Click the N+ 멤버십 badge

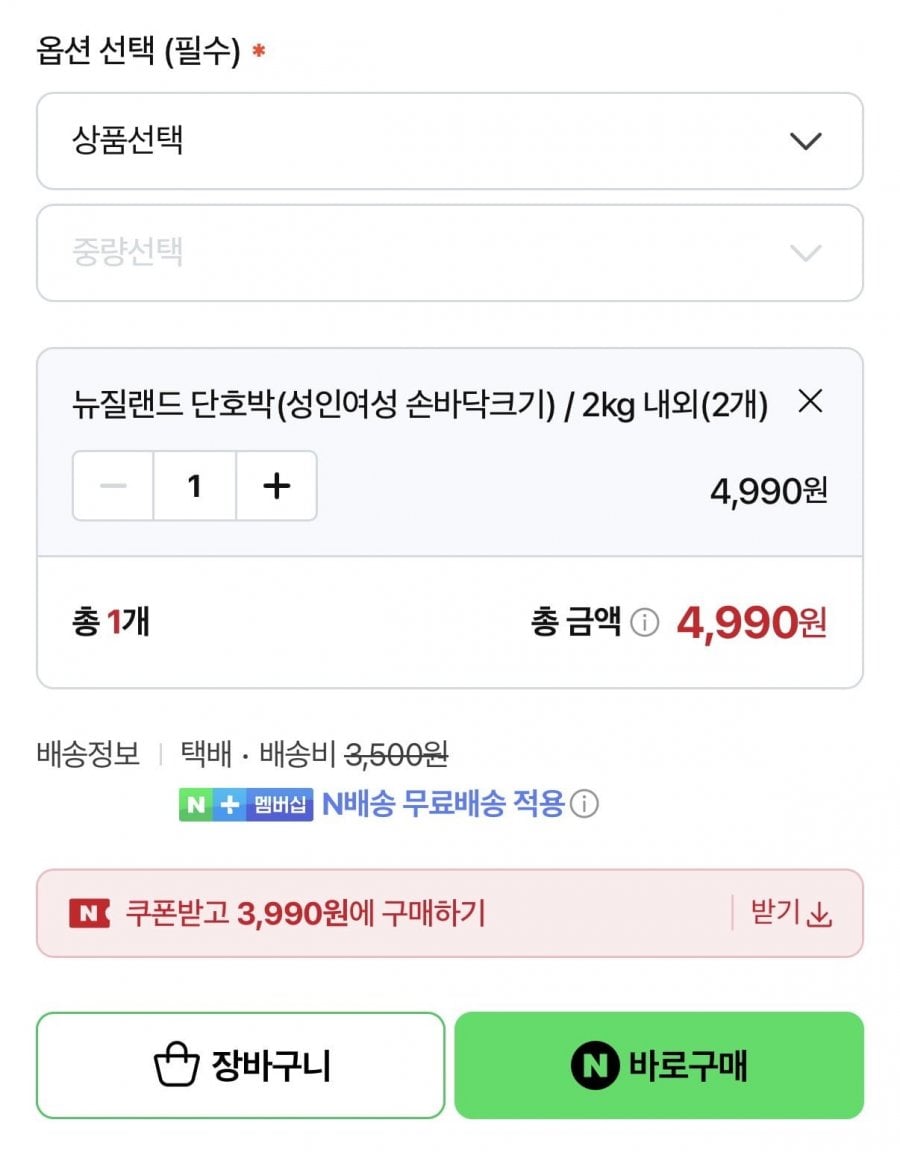pos(246,804)
